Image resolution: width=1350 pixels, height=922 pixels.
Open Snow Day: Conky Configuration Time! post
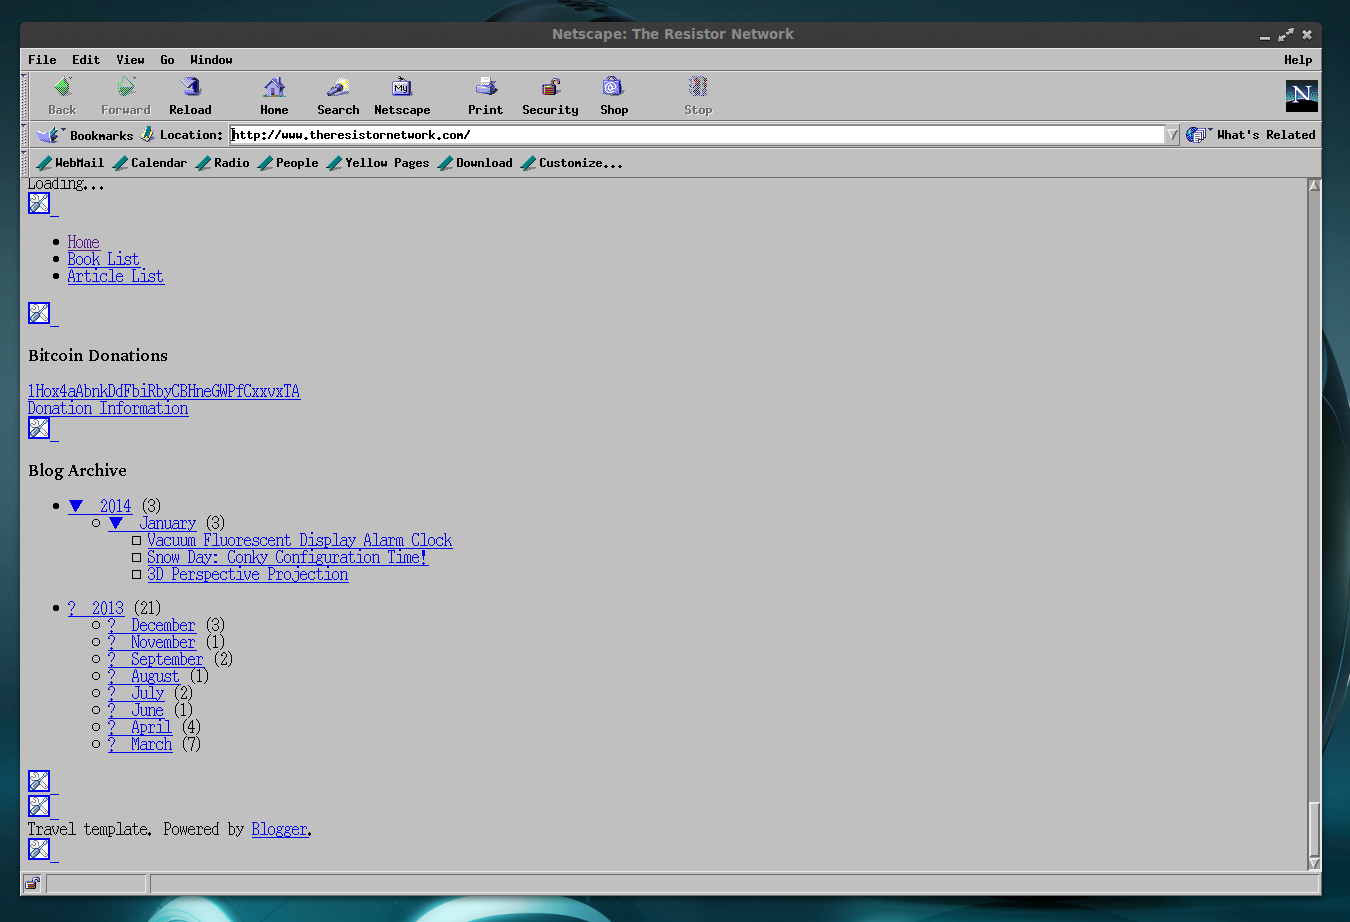(288, 557)
